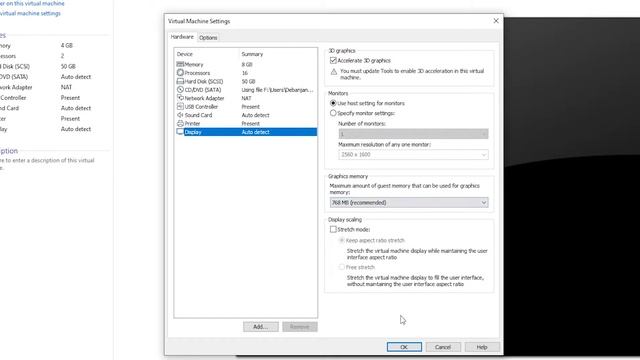The width and height of the screenshot is (640, 360).
Task: Switch to the Options tab
Action: [x=208, y=38]
